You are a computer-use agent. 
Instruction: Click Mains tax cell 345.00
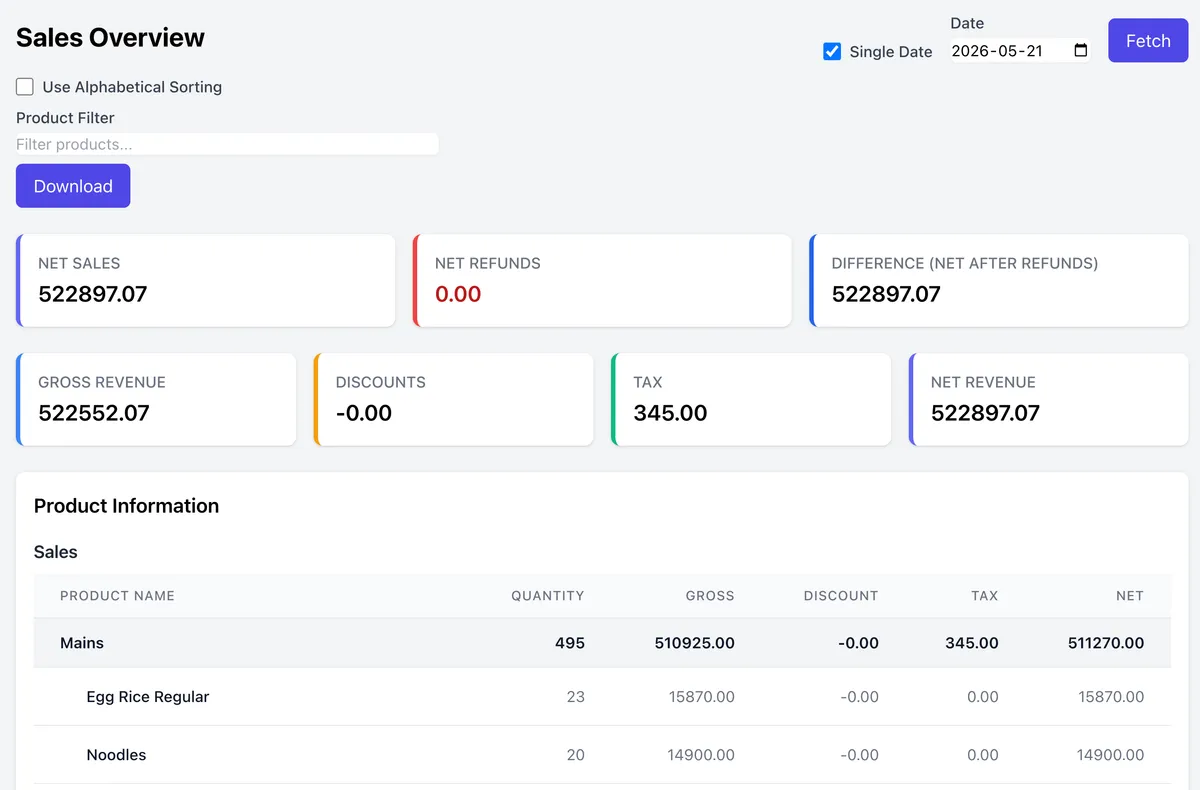[972, 643]
